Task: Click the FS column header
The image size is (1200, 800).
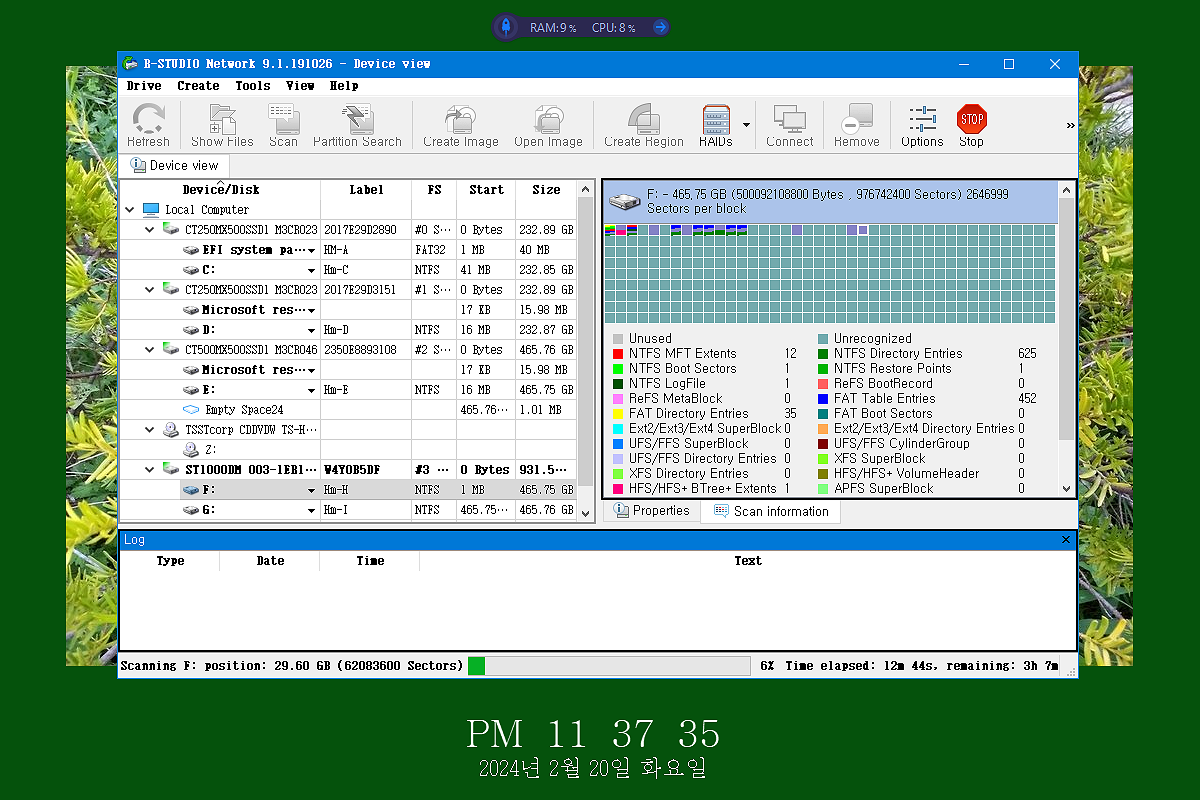Action: (434, 190)
